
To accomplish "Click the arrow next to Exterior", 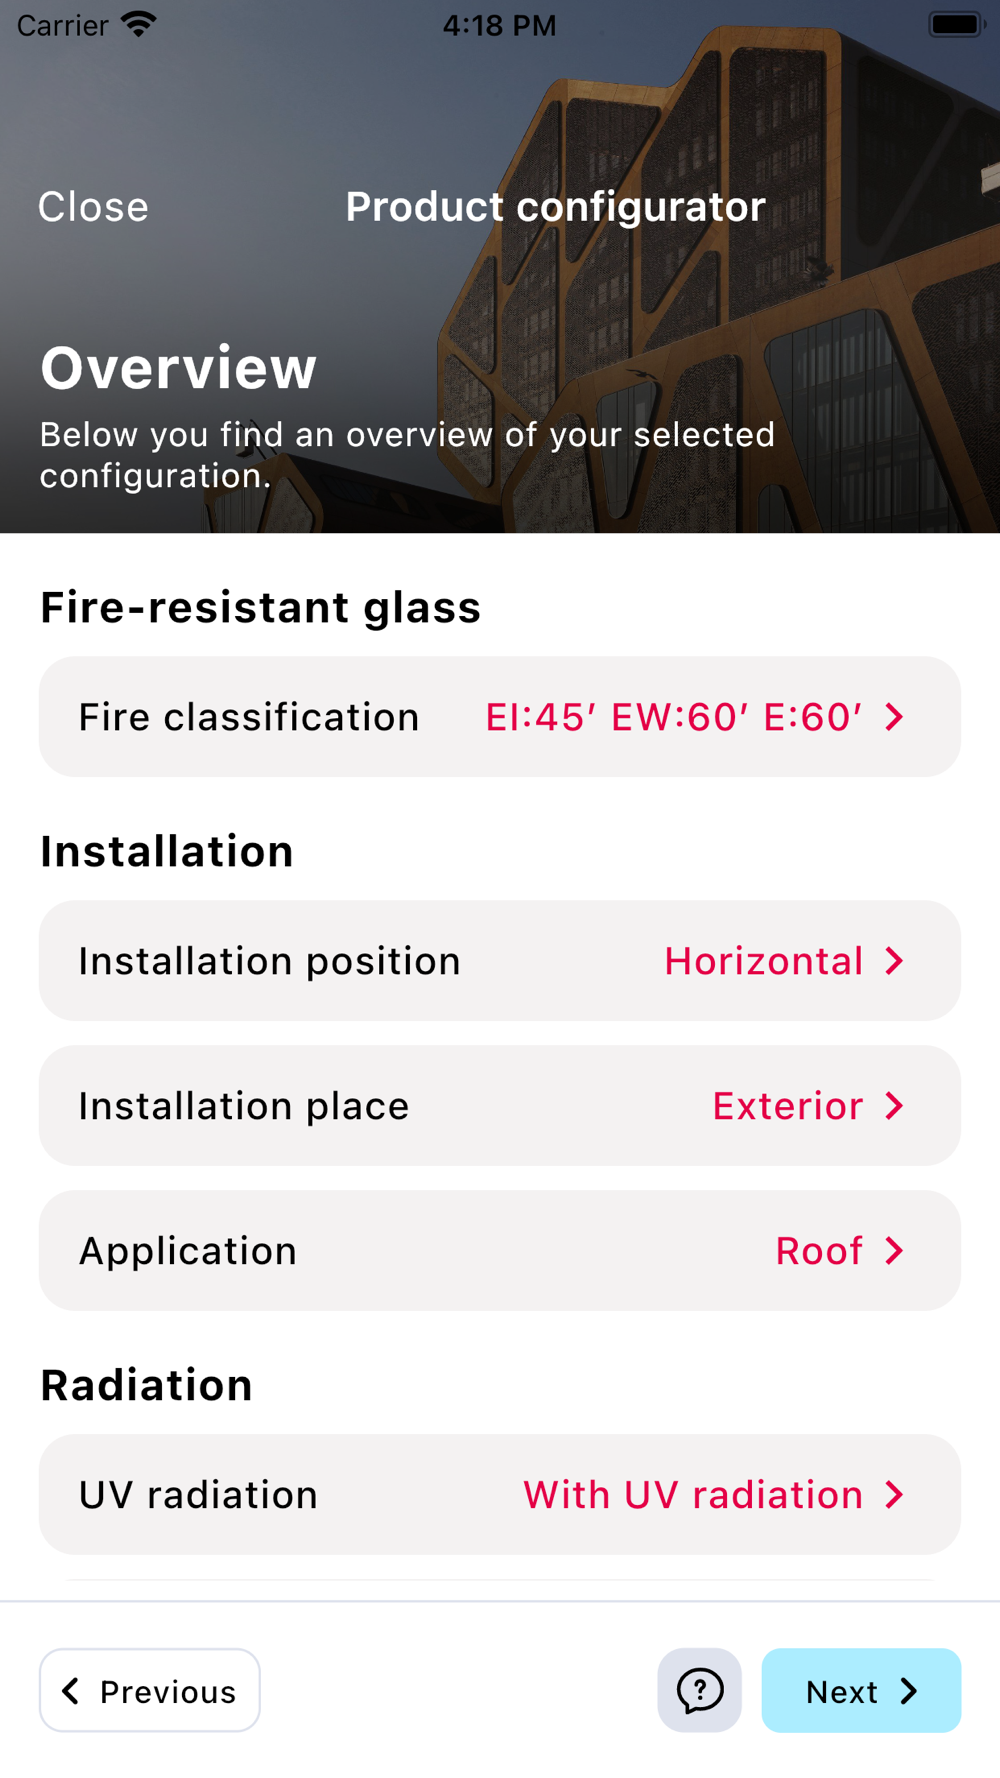I will click(x=895, y=1106).
